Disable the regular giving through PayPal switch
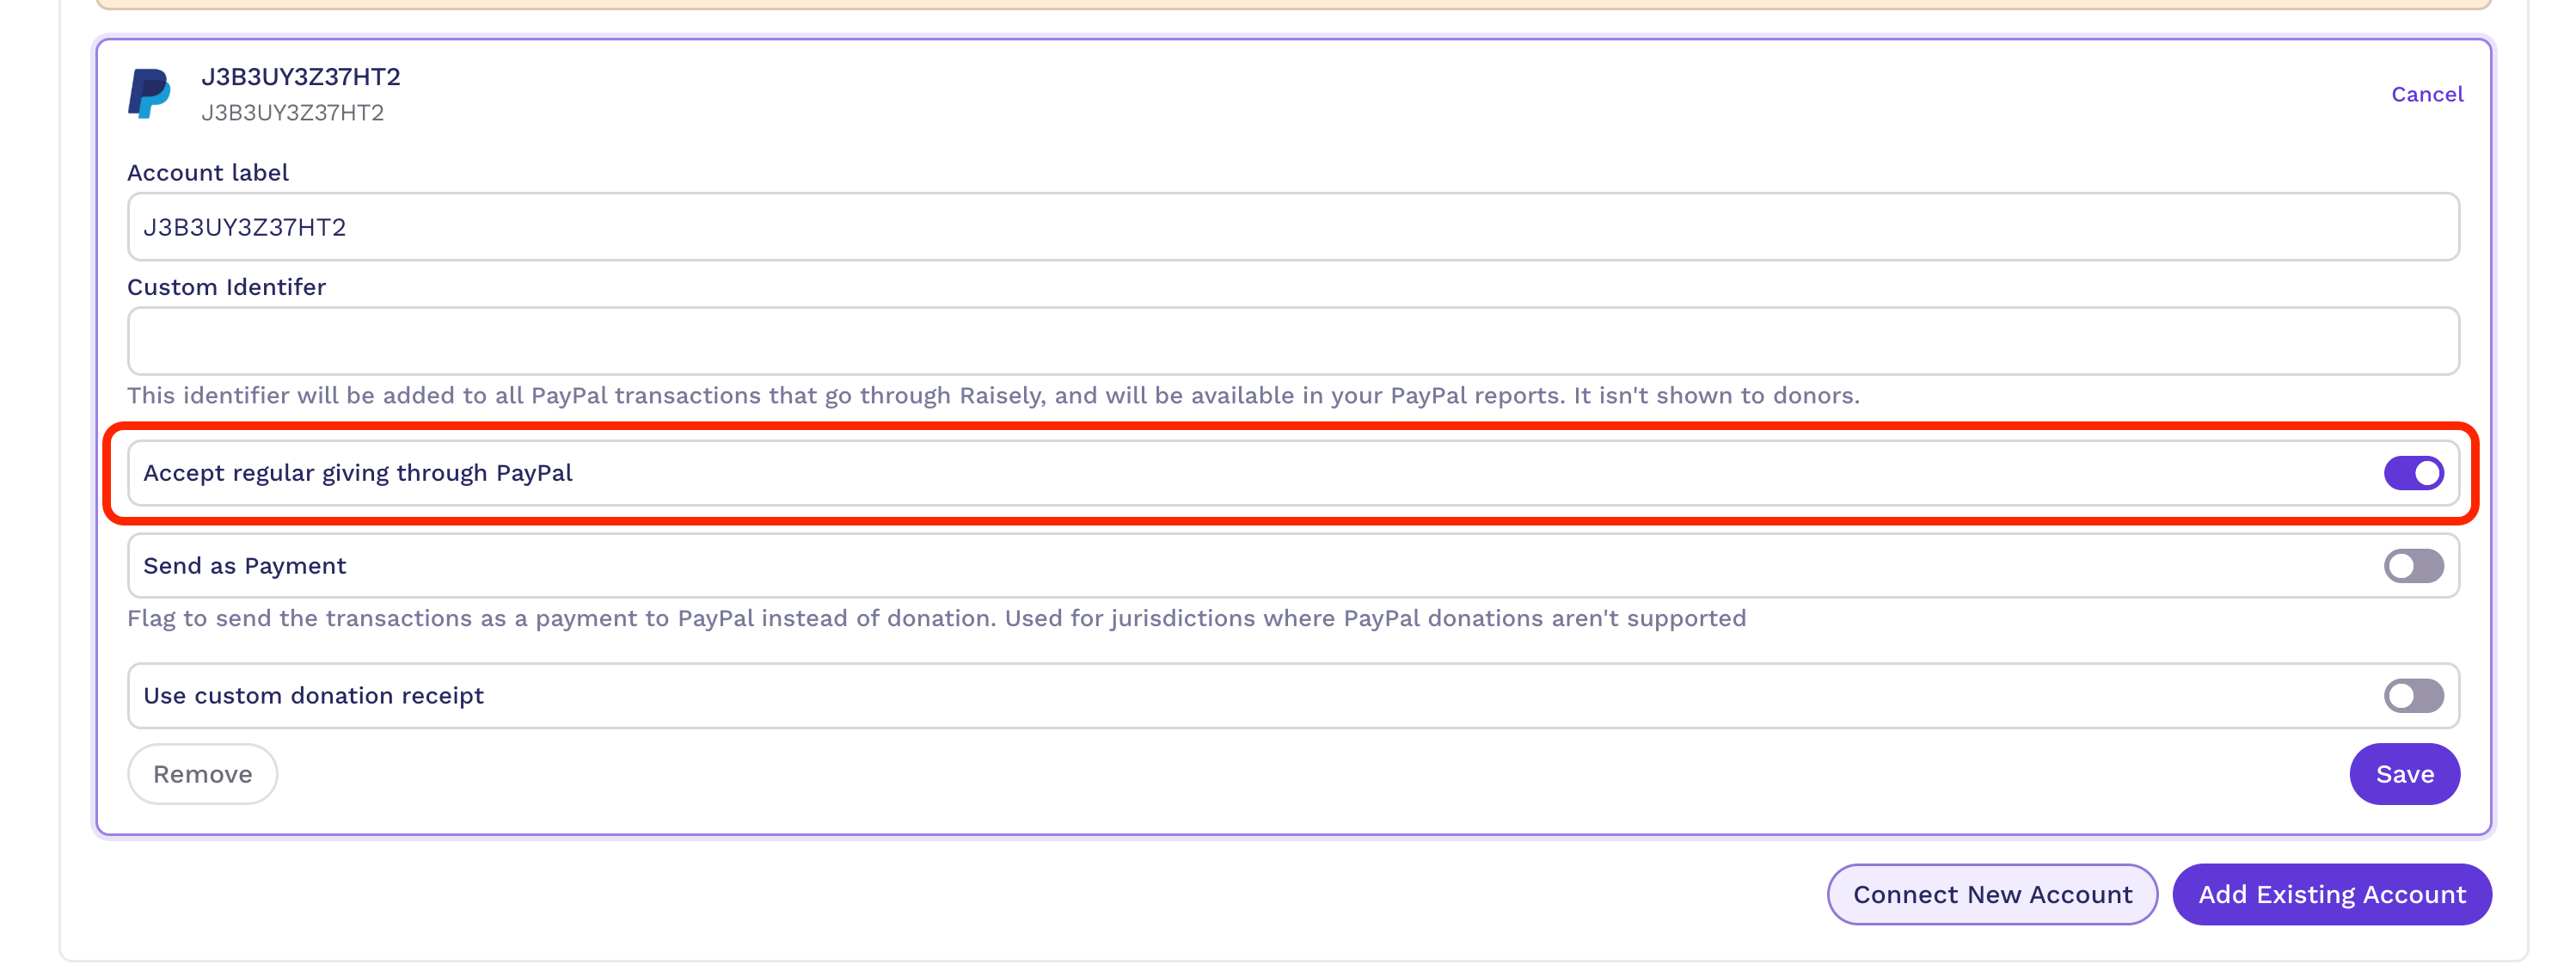This screenshot has height=965, width=2576. tap(2412, 473)
